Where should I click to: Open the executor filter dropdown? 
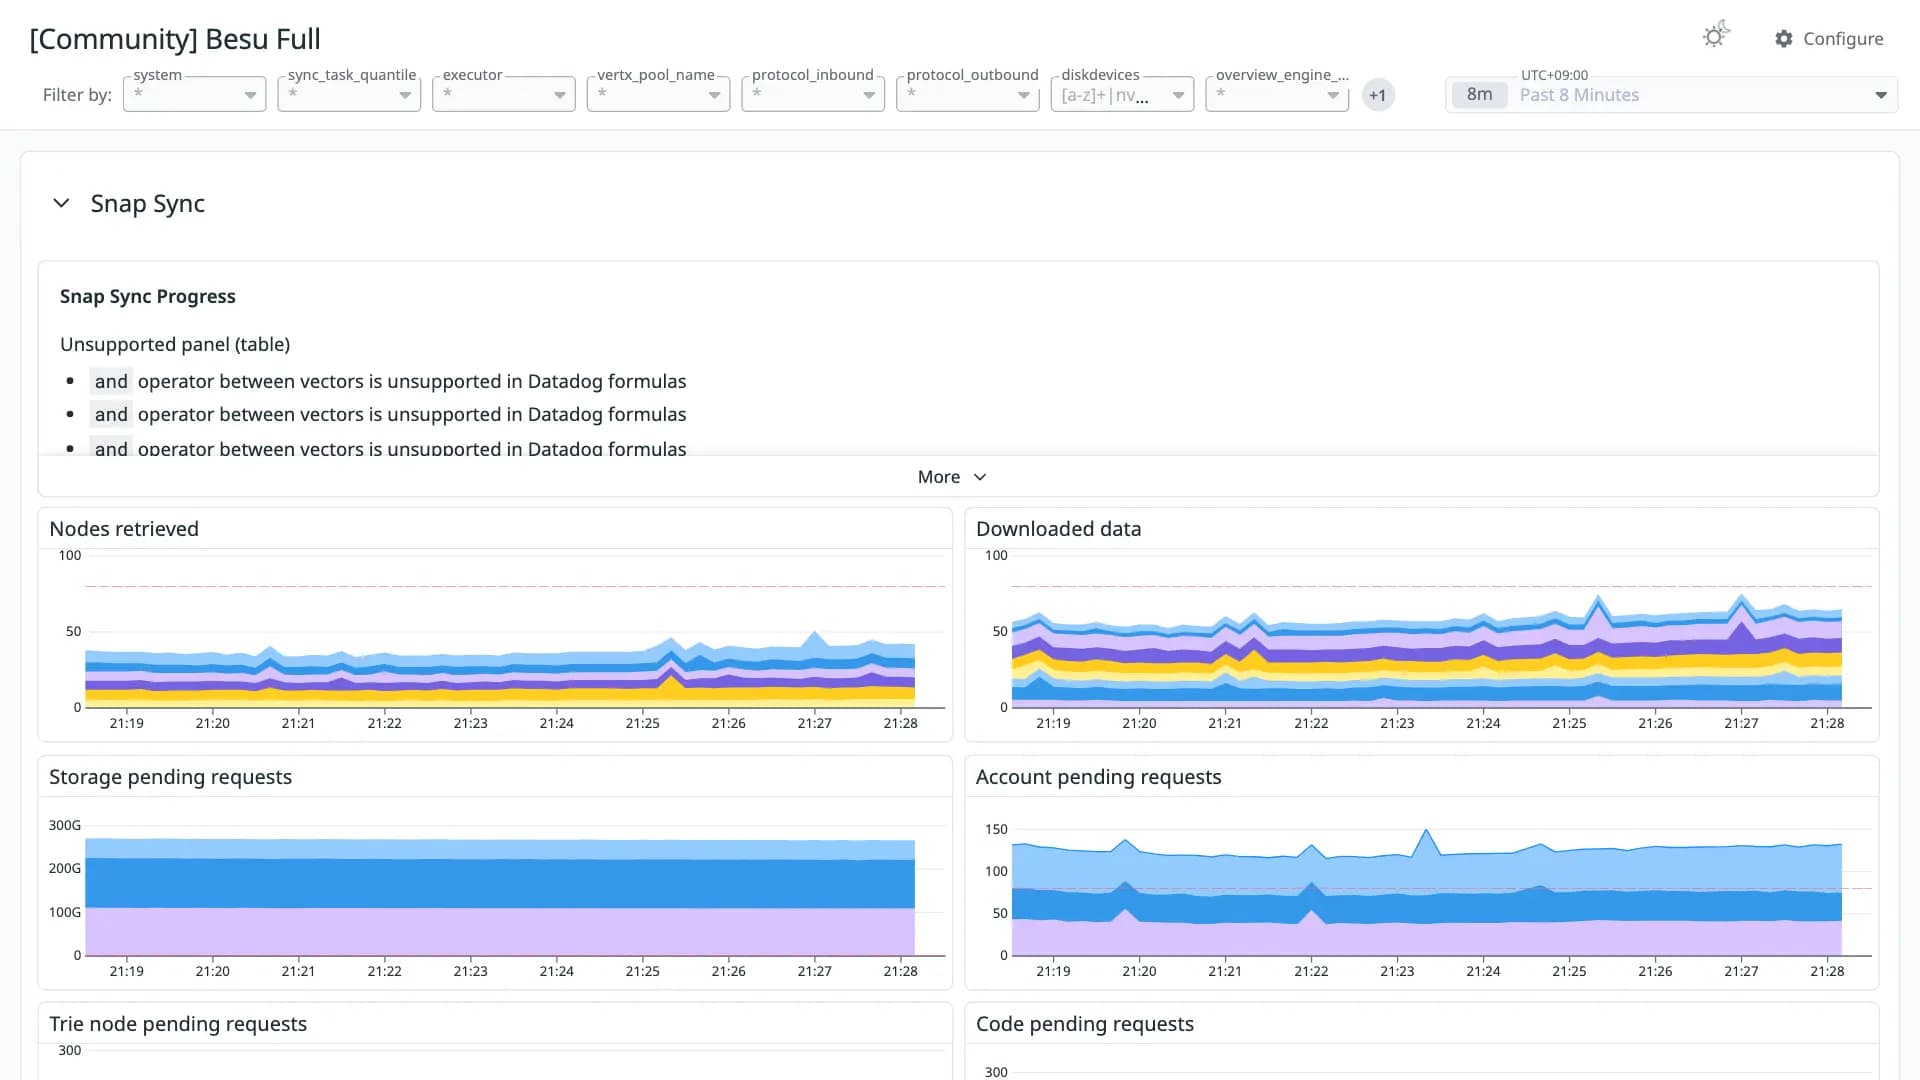[504, 94]
